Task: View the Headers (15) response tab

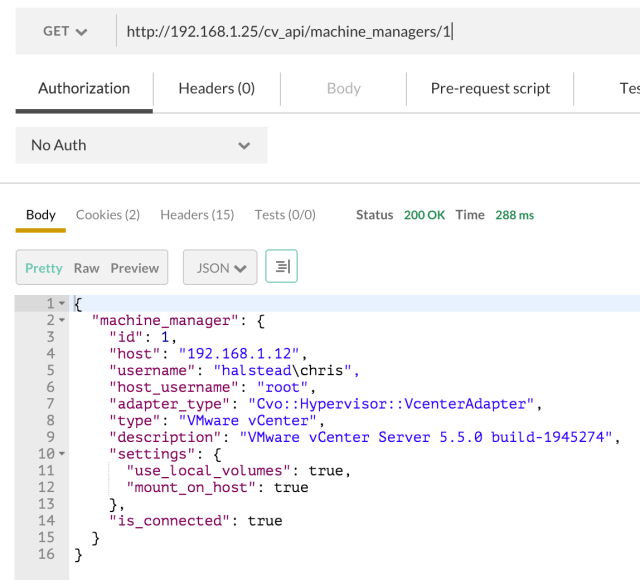Action: [197, 215]
